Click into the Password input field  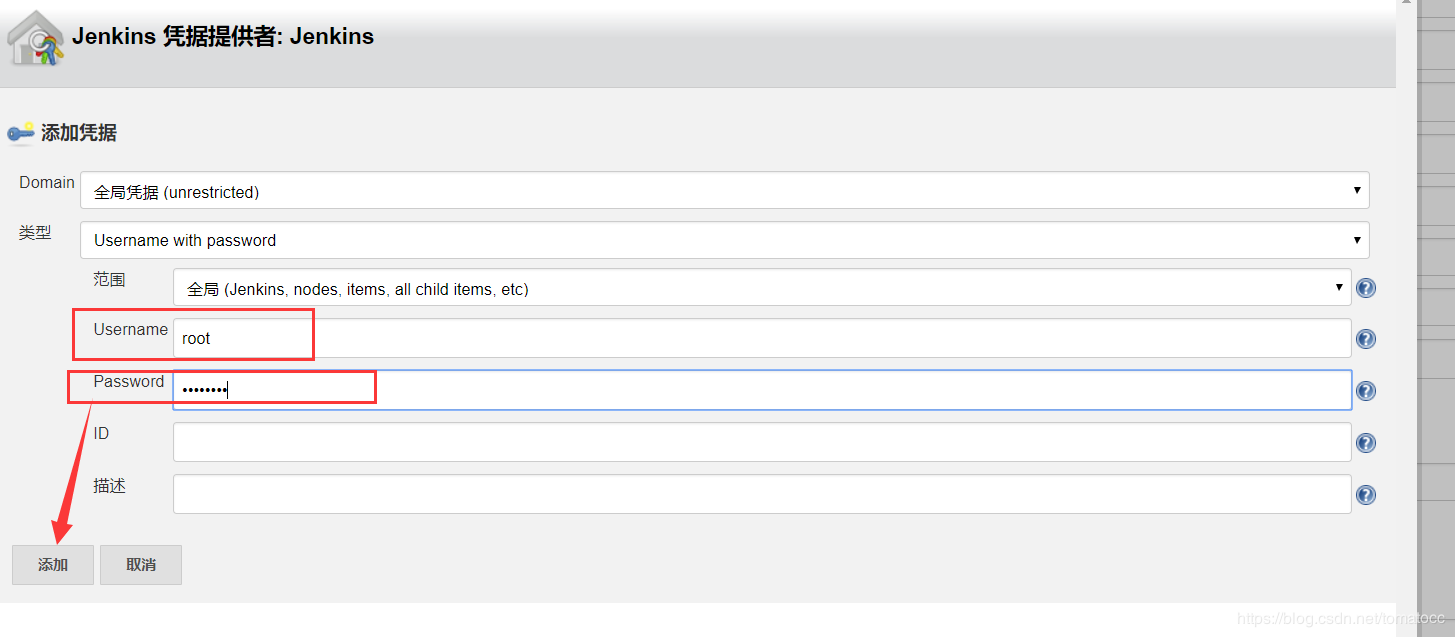click(x=761, y=390)
